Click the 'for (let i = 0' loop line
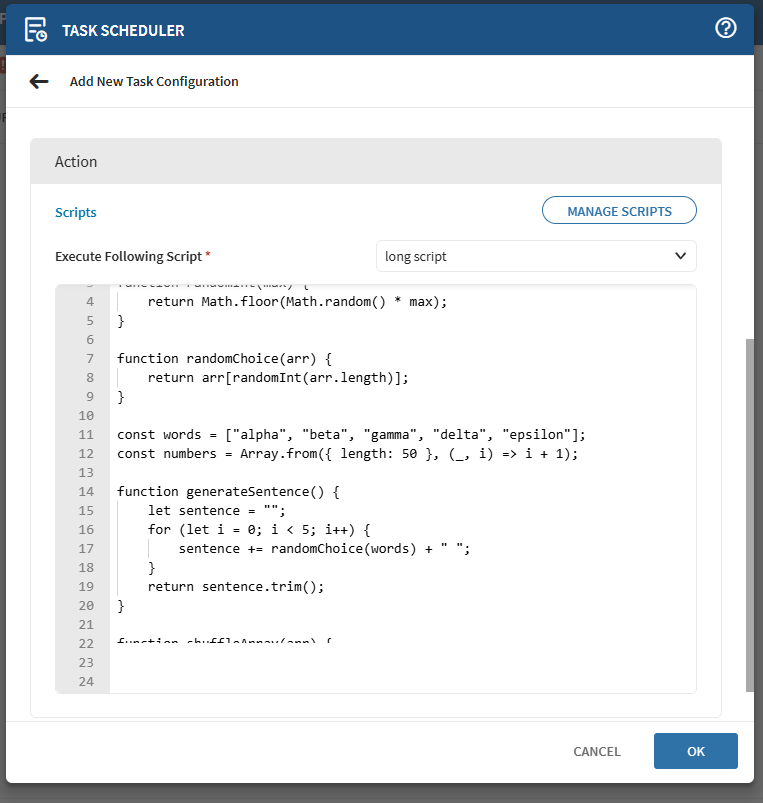The height and width of the screenshot is (803, 763). tap(259, 530)
